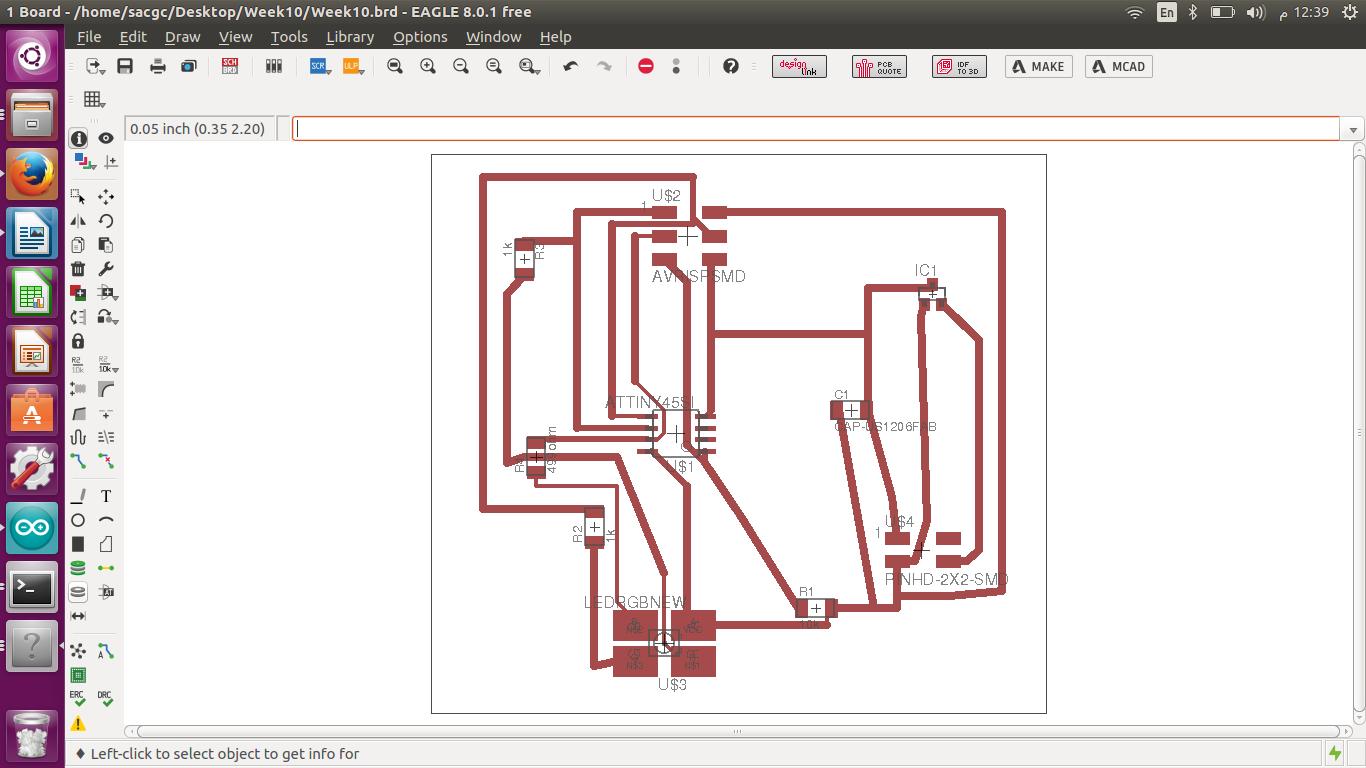The width and height of the screenshot is (1366, 768).
Task: Open the layer Display settings dropdown
Action: [83, 162]
